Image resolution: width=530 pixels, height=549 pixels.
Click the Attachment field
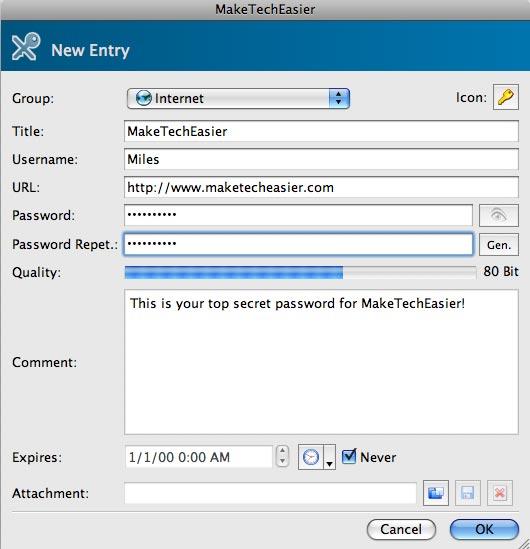[x=270, y=493]
